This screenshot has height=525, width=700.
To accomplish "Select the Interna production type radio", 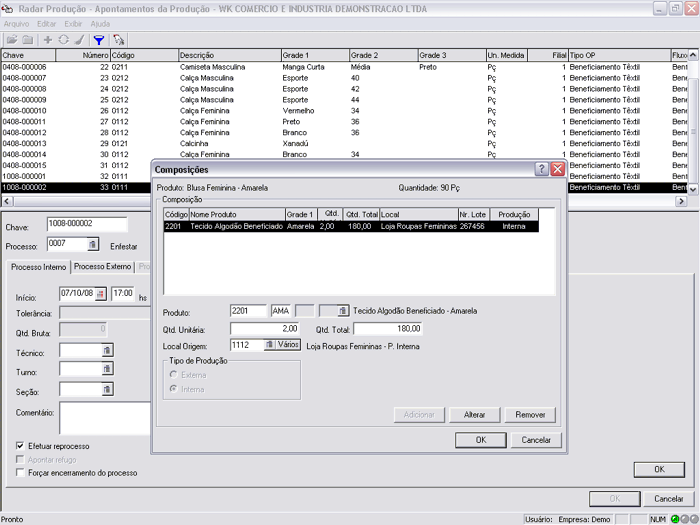I will click(x=174, y=388).
